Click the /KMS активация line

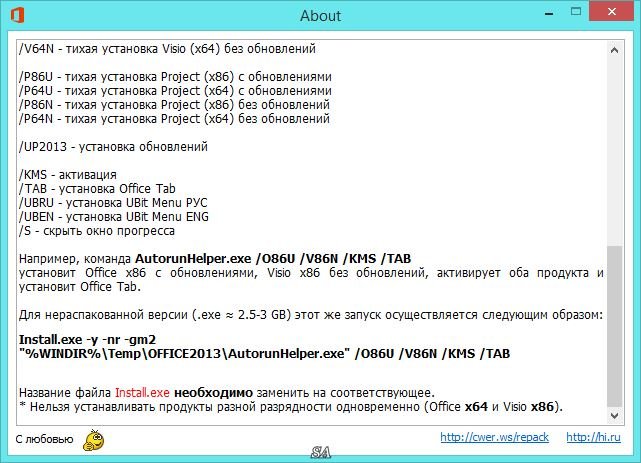pos(68,175)
